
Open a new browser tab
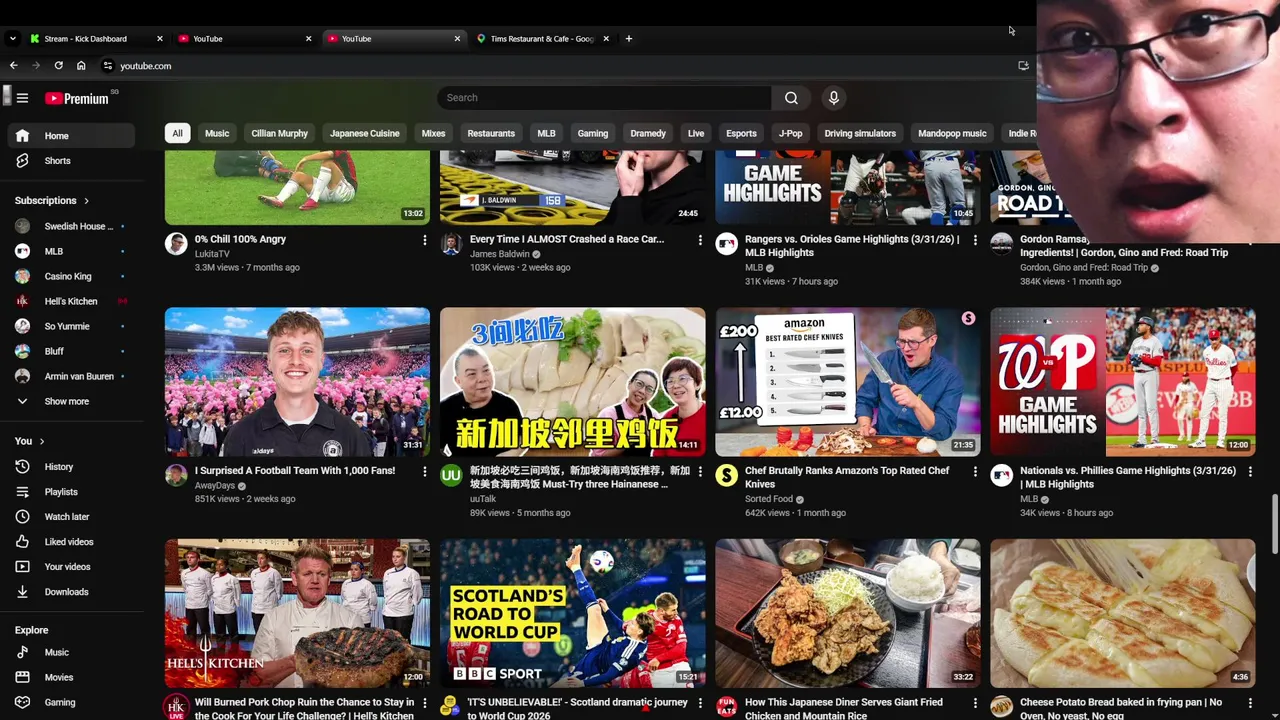click(628, 39)
